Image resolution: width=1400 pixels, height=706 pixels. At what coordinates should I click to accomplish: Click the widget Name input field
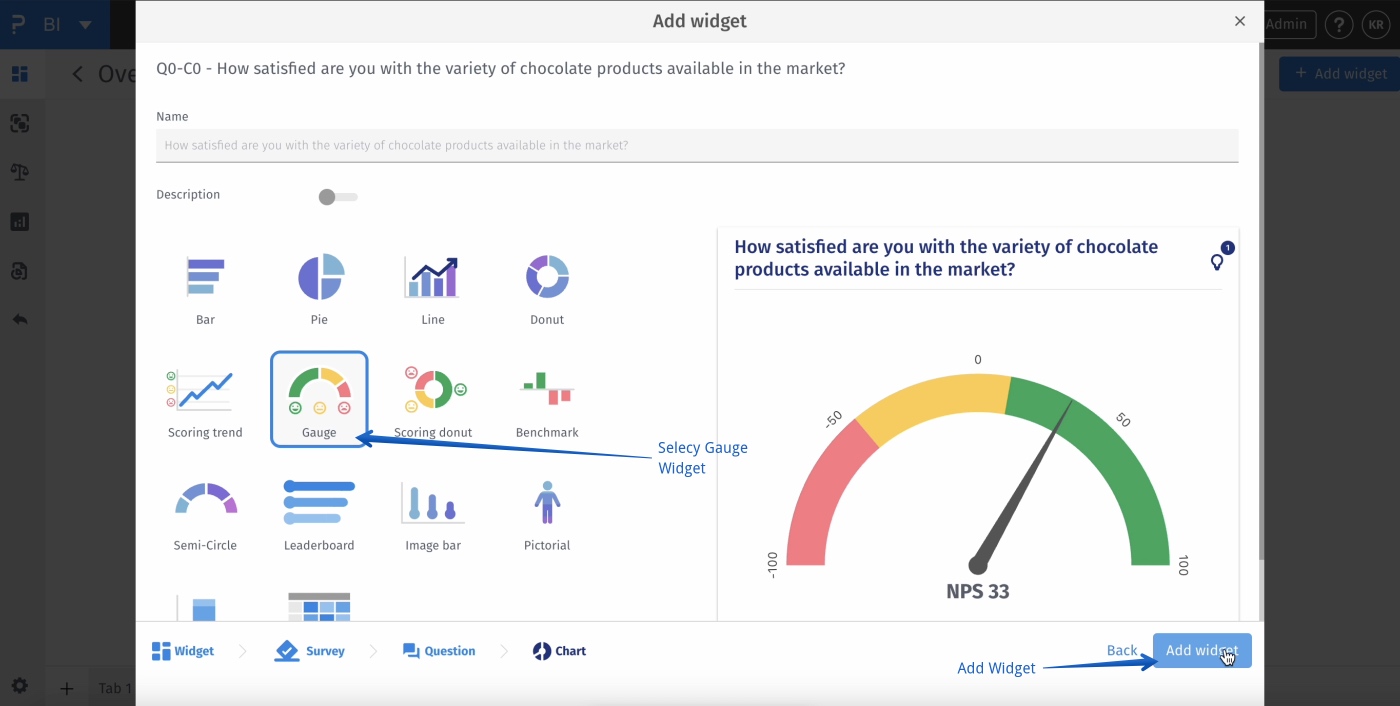697,145
